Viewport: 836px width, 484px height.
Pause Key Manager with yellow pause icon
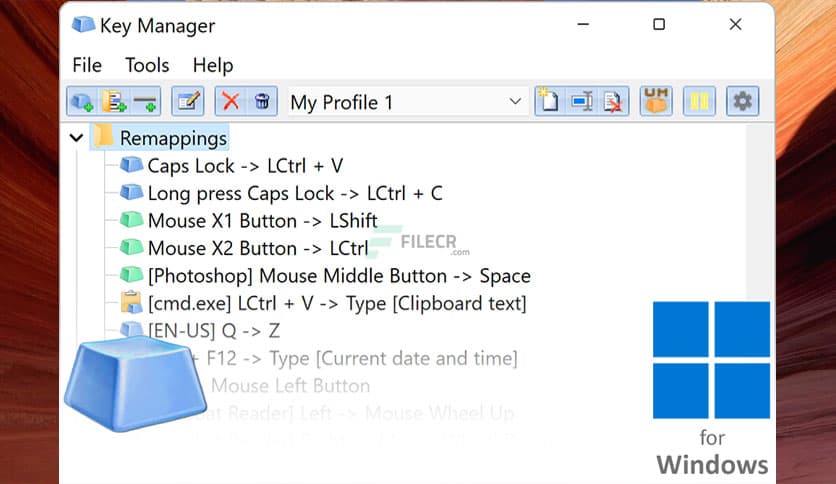coord(699,101)
